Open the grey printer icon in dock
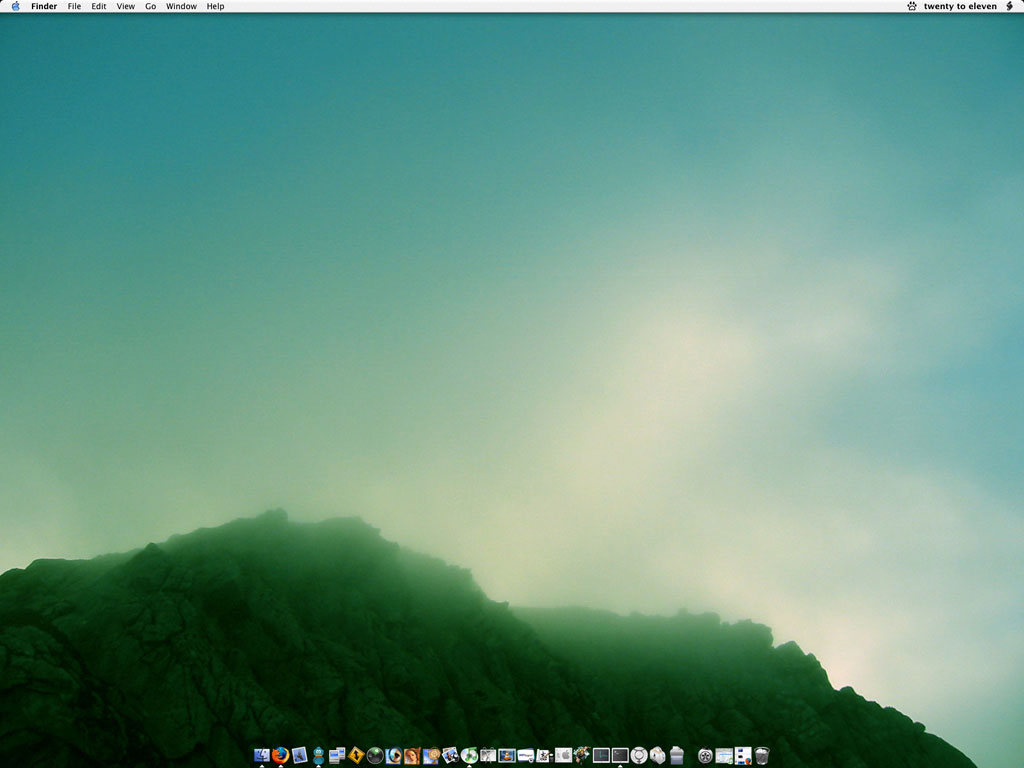The image size is (1024, 768). coord(677,756)
